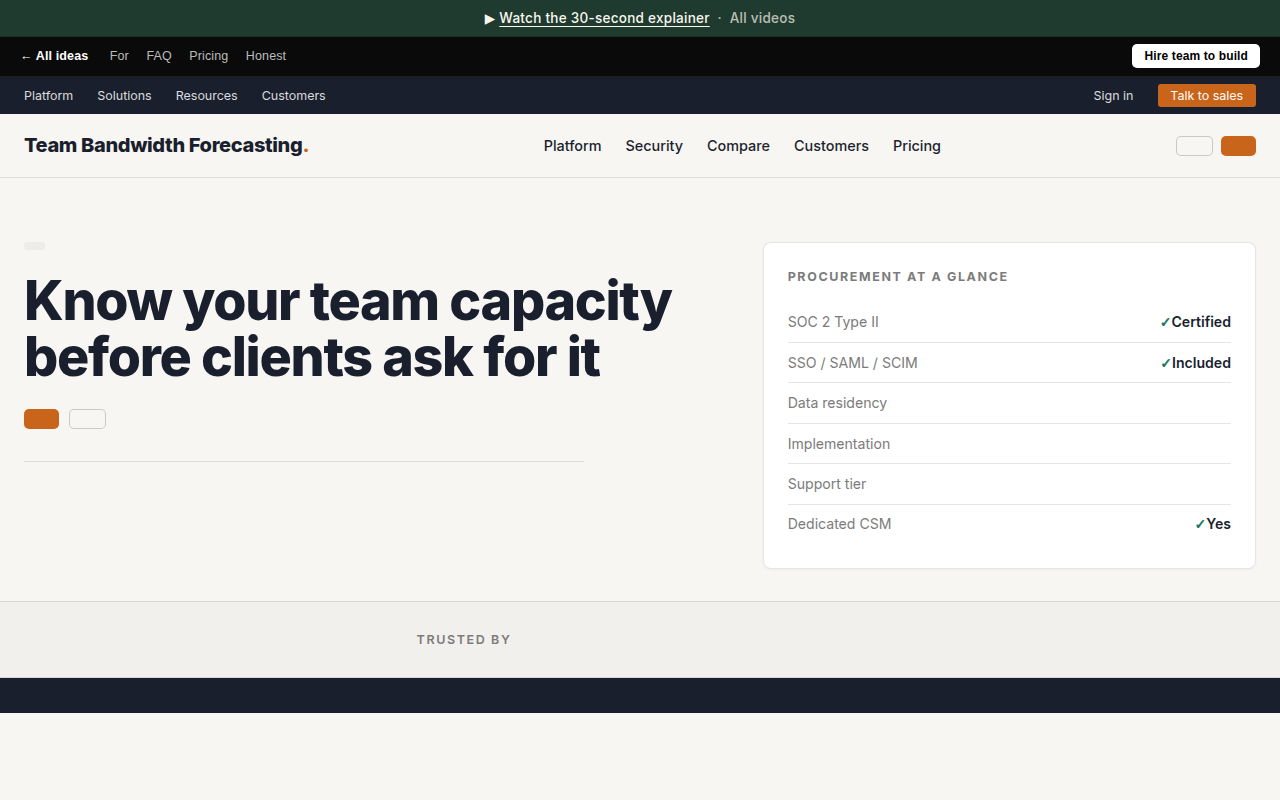The image size is (1280, 800).
Task: Select Pricing in the black top bar
Action: pyautogui.click(x=209, y=56)
